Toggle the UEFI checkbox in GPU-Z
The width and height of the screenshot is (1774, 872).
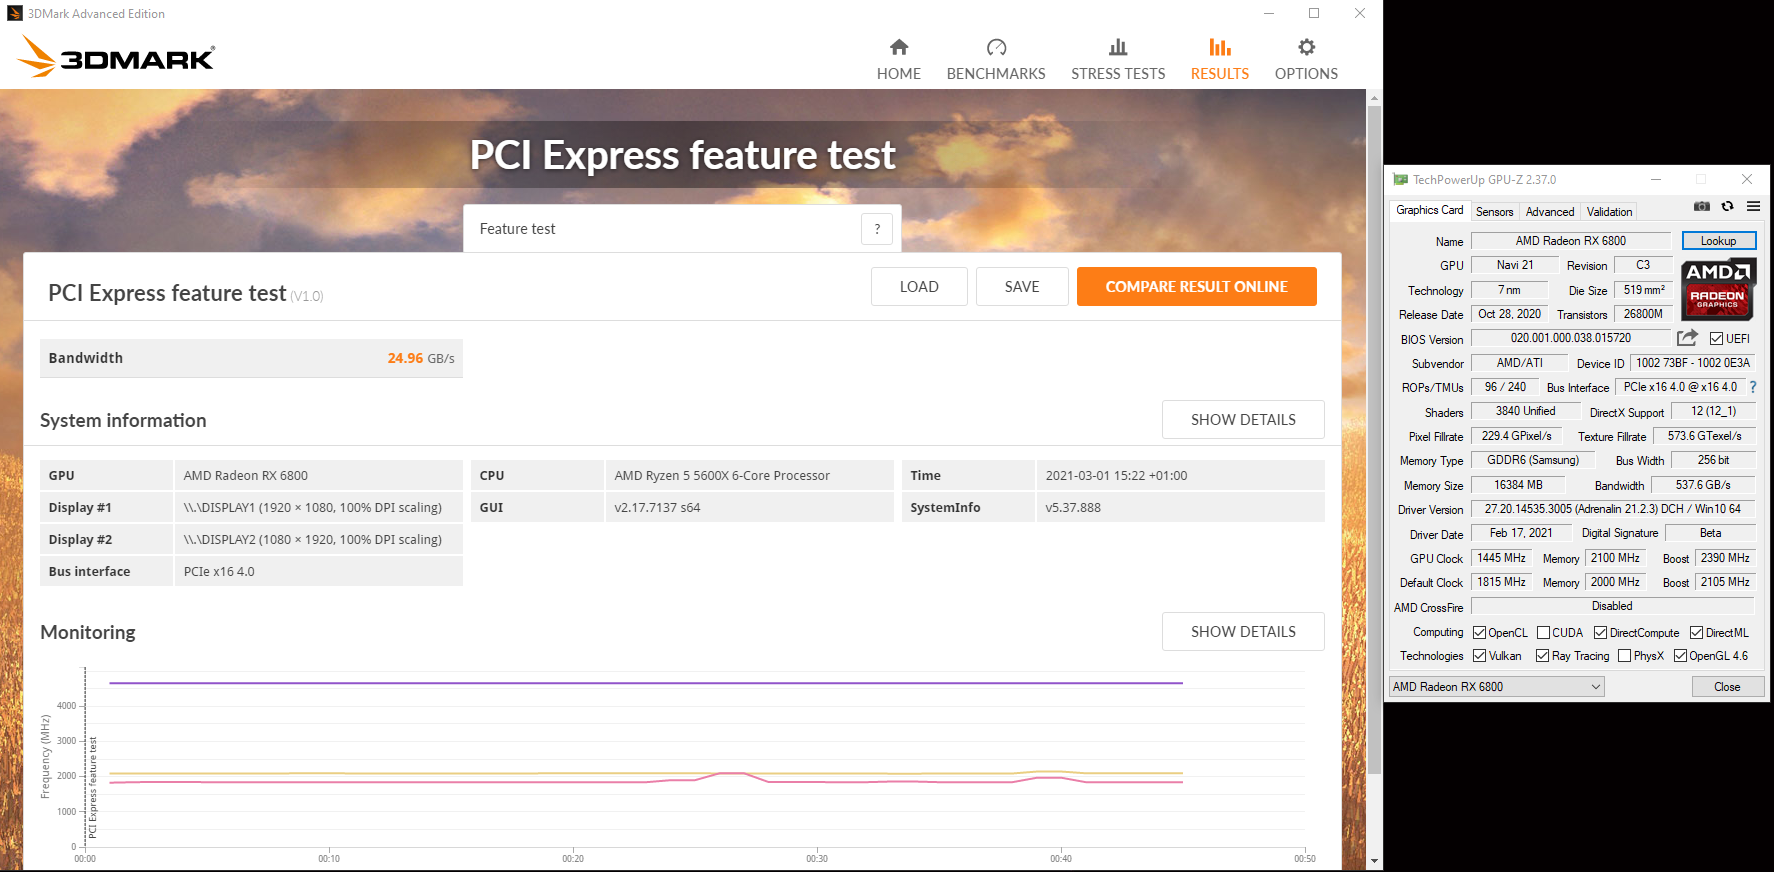pos(1716,339)
